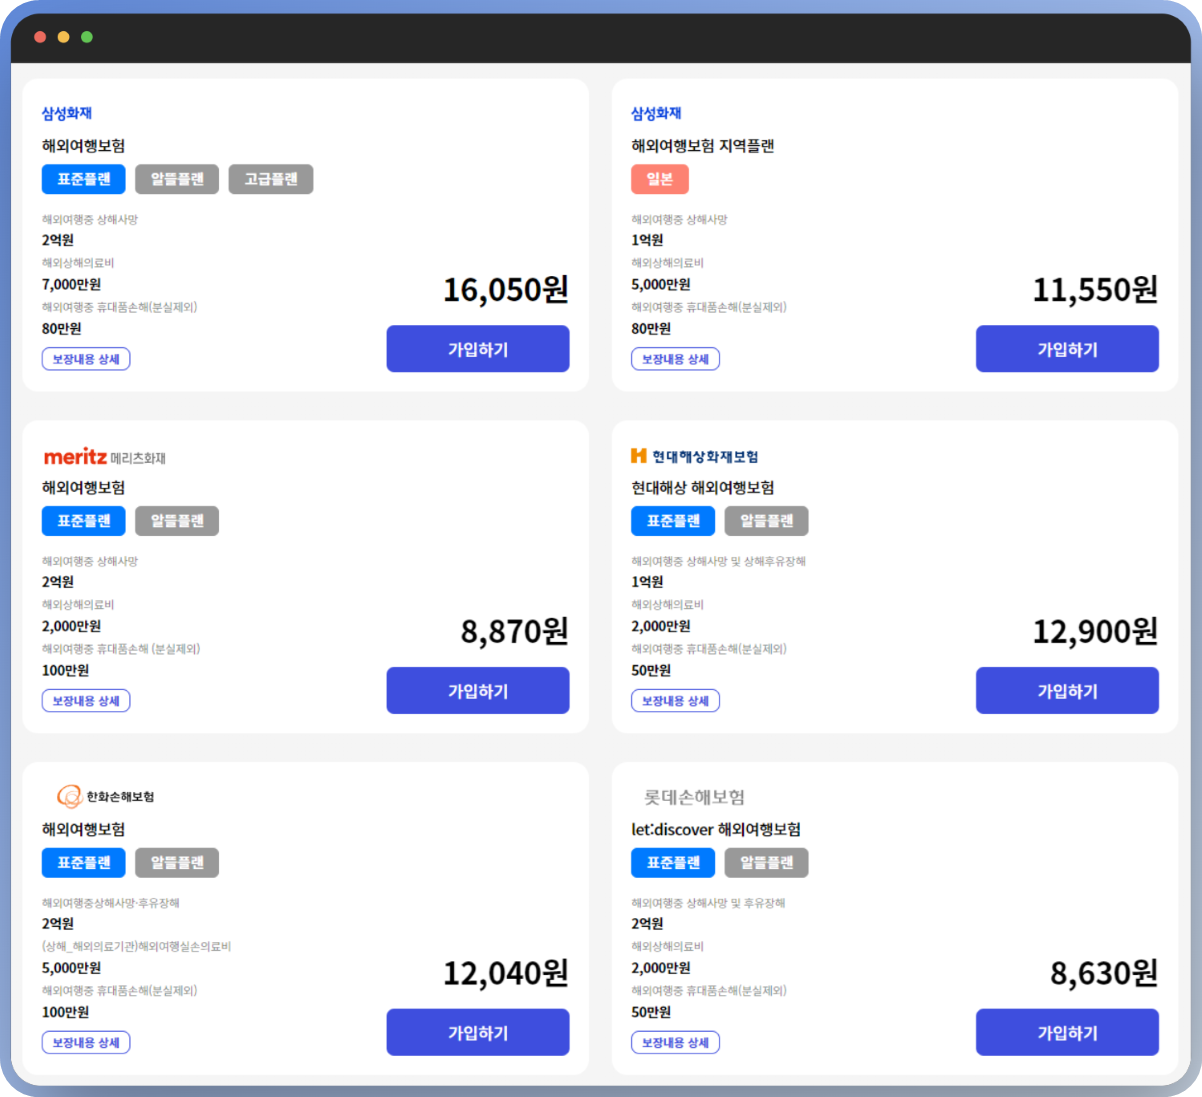Click 가입하기 for the 12,040원 한화 plan
The image size is (1202, 1097).
(478, 1033)
